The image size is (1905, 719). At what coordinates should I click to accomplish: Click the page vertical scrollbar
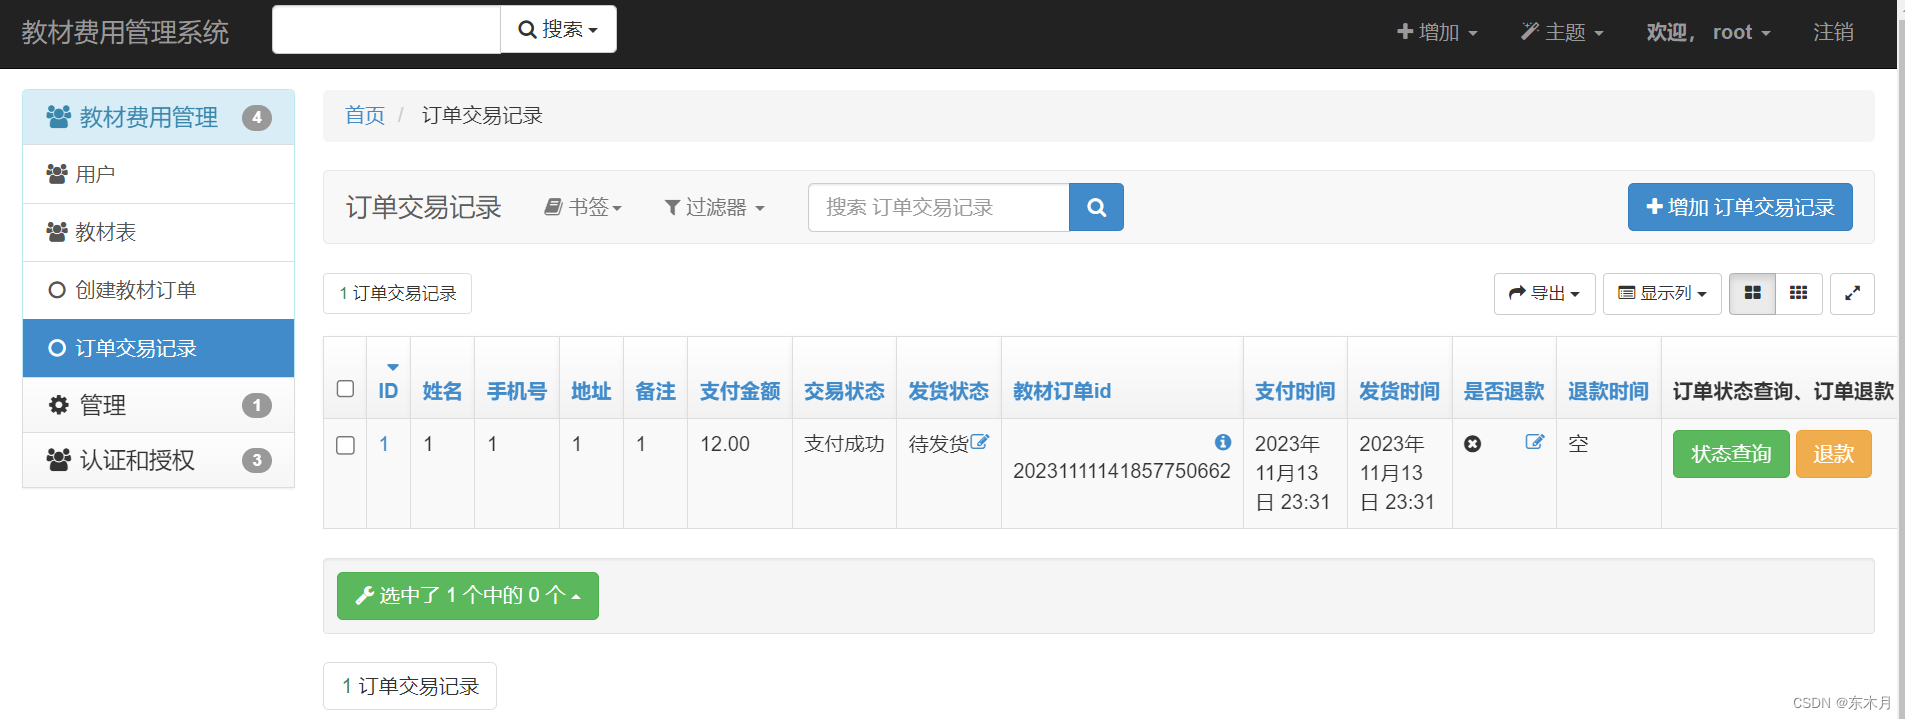[x=1900, y=359]
